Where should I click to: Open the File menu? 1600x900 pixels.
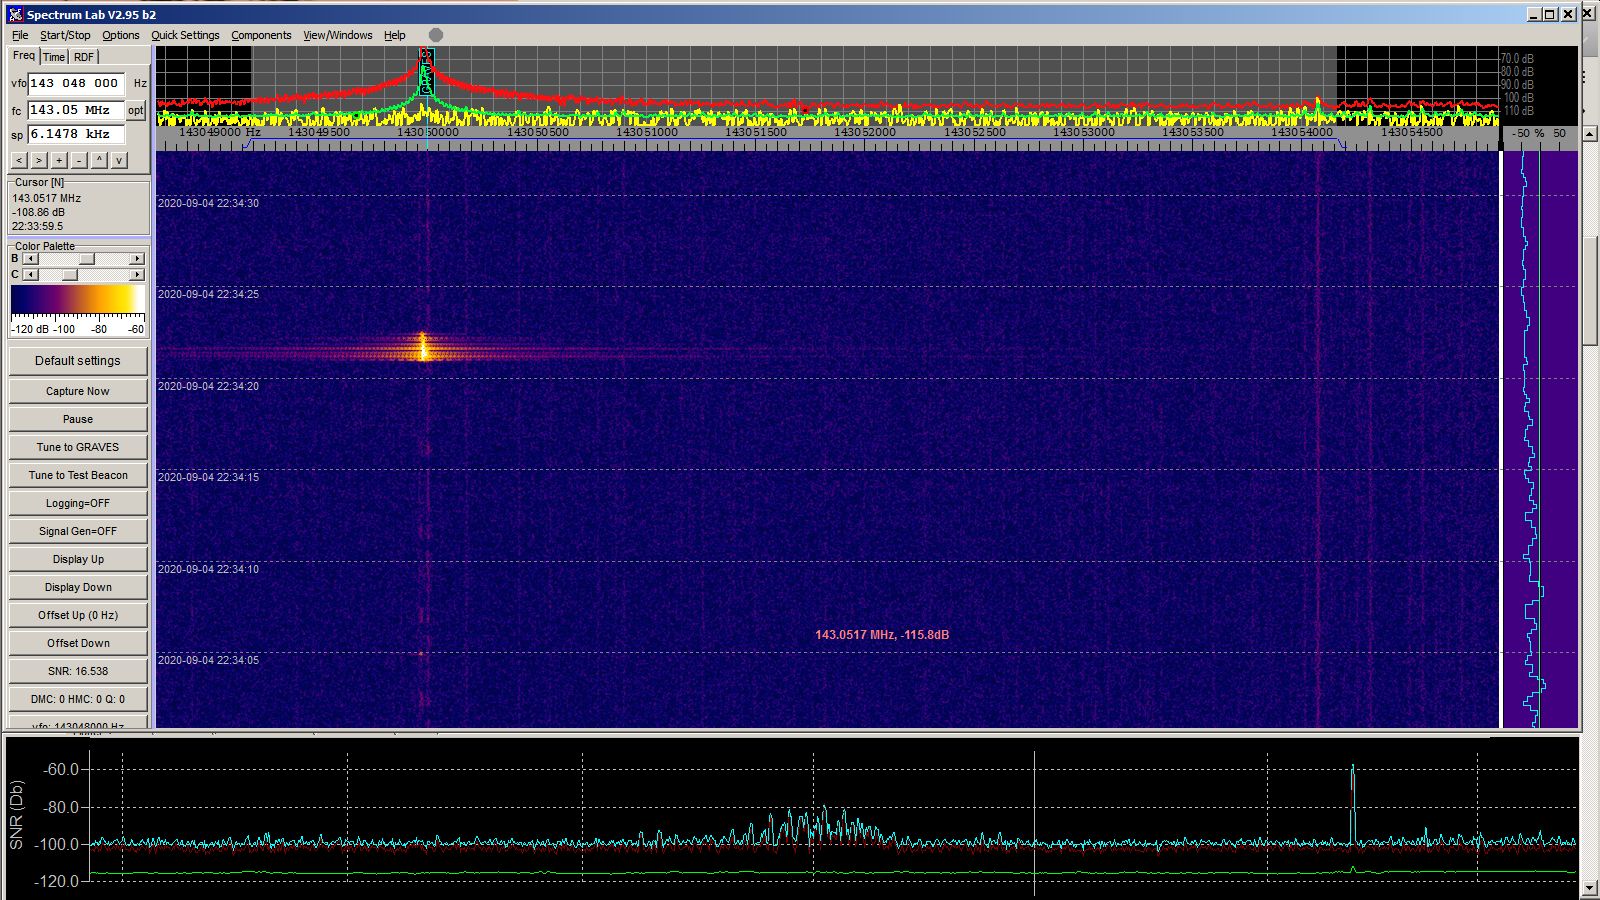[x=20, y=35]
